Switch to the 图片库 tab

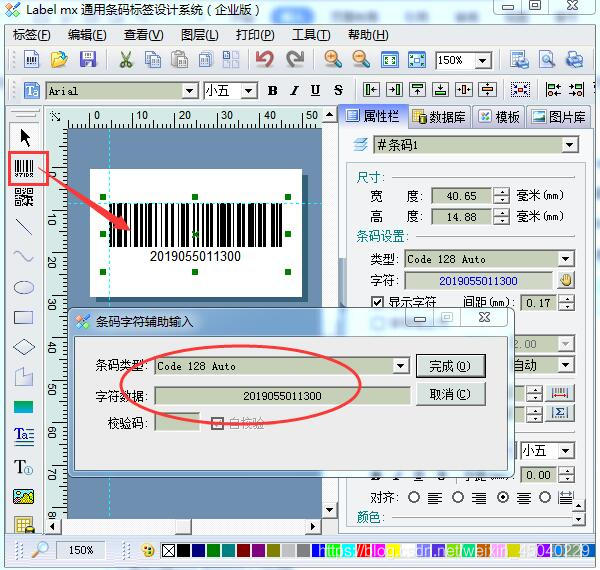click(x=559, y=116)
